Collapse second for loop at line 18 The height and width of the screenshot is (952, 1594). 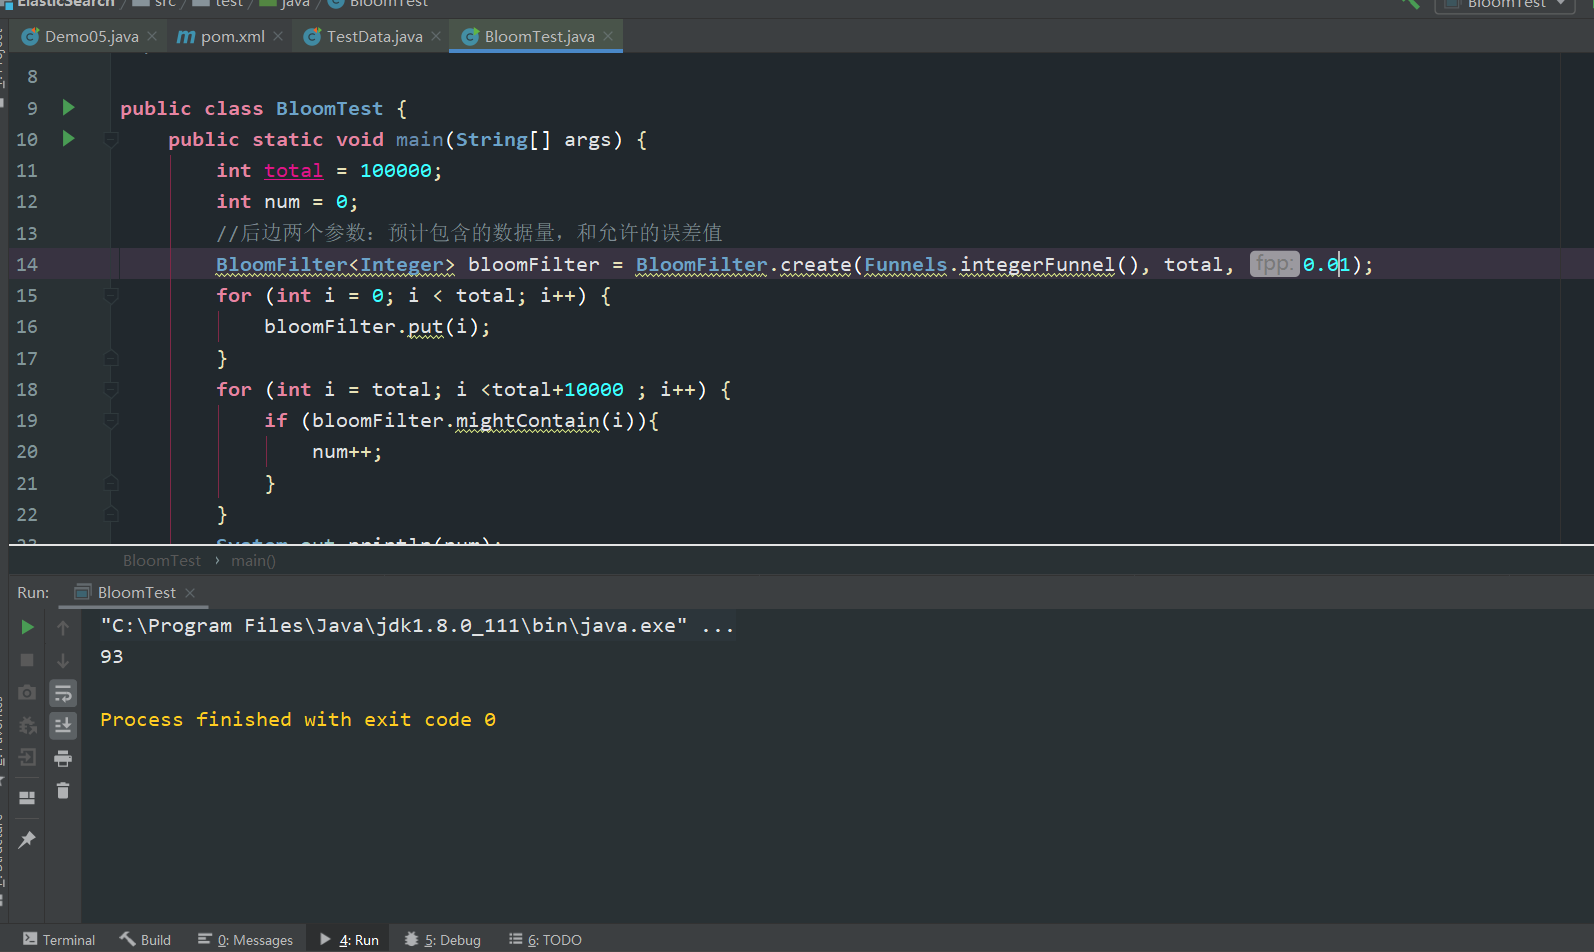click(x=111, y=389)
